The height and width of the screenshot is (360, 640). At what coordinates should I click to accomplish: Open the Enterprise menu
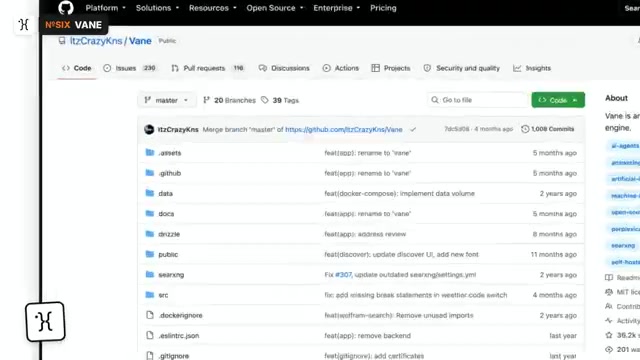pyautogui.click(x=336, y=8)
